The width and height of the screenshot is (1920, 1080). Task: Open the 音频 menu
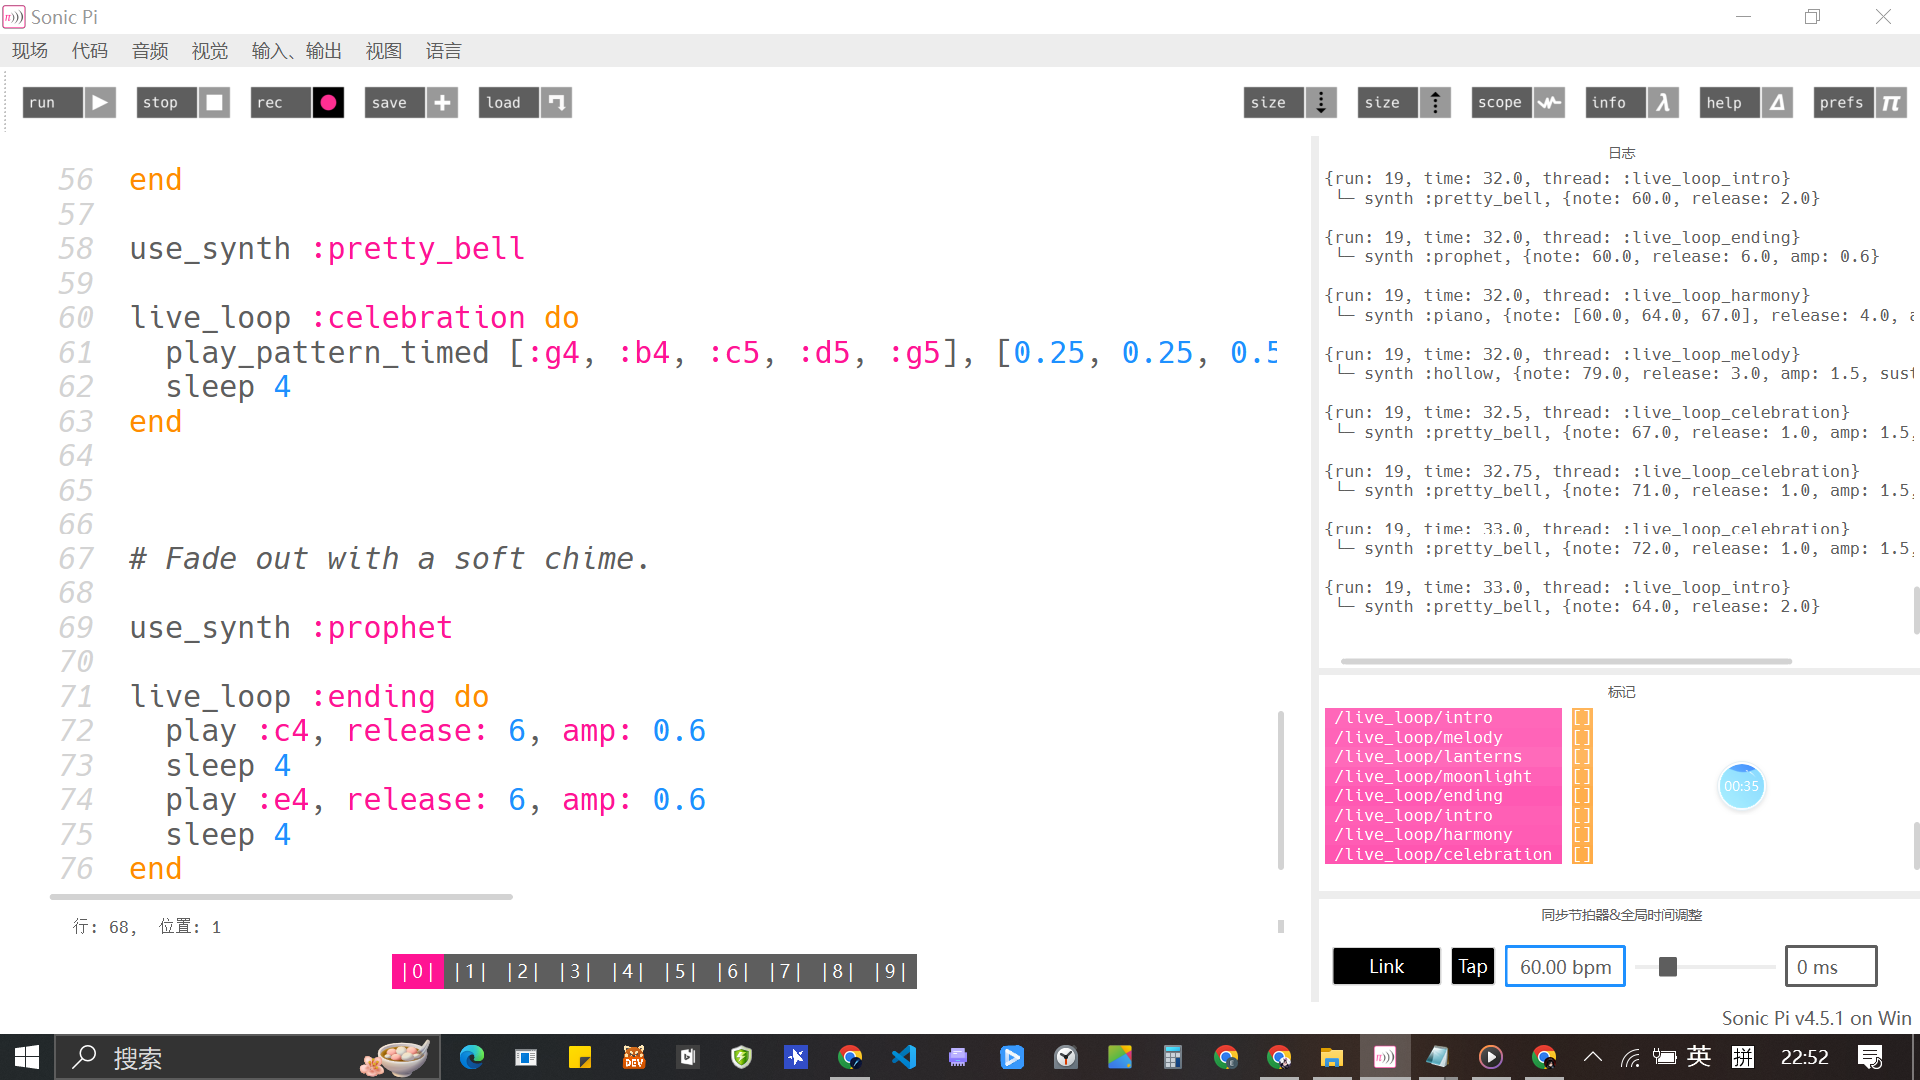(x=150, y=51)
